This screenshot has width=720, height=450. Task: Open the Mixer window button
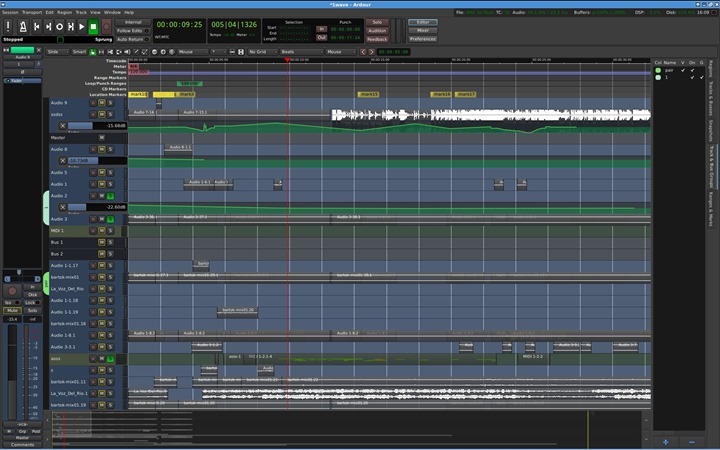click(x=422, y=30)
